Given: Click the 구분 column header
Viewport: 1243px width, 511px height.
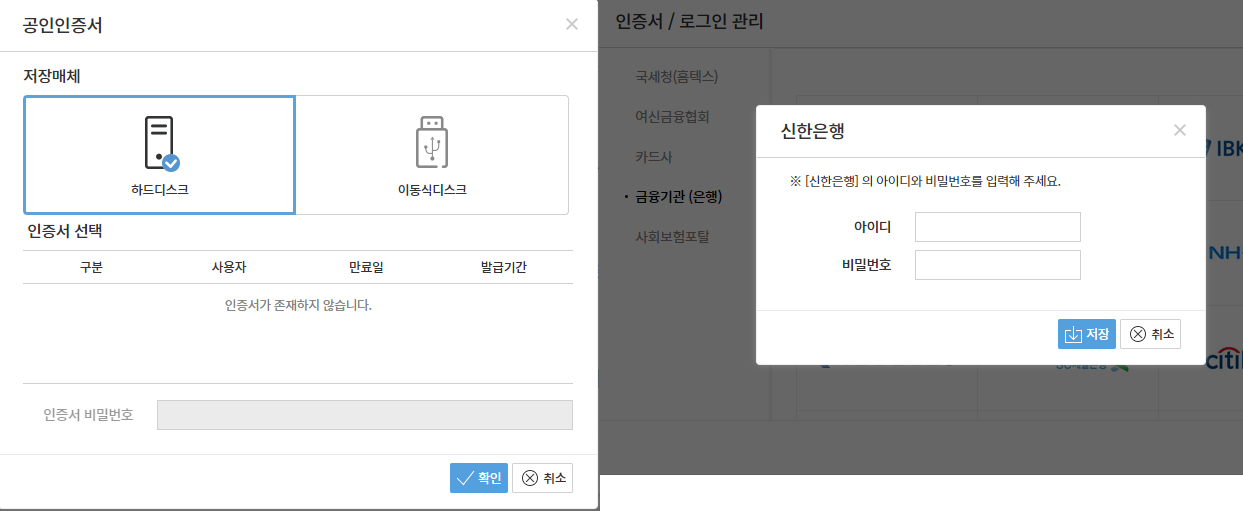Looking at the screenshot, I should click(91, 267).
